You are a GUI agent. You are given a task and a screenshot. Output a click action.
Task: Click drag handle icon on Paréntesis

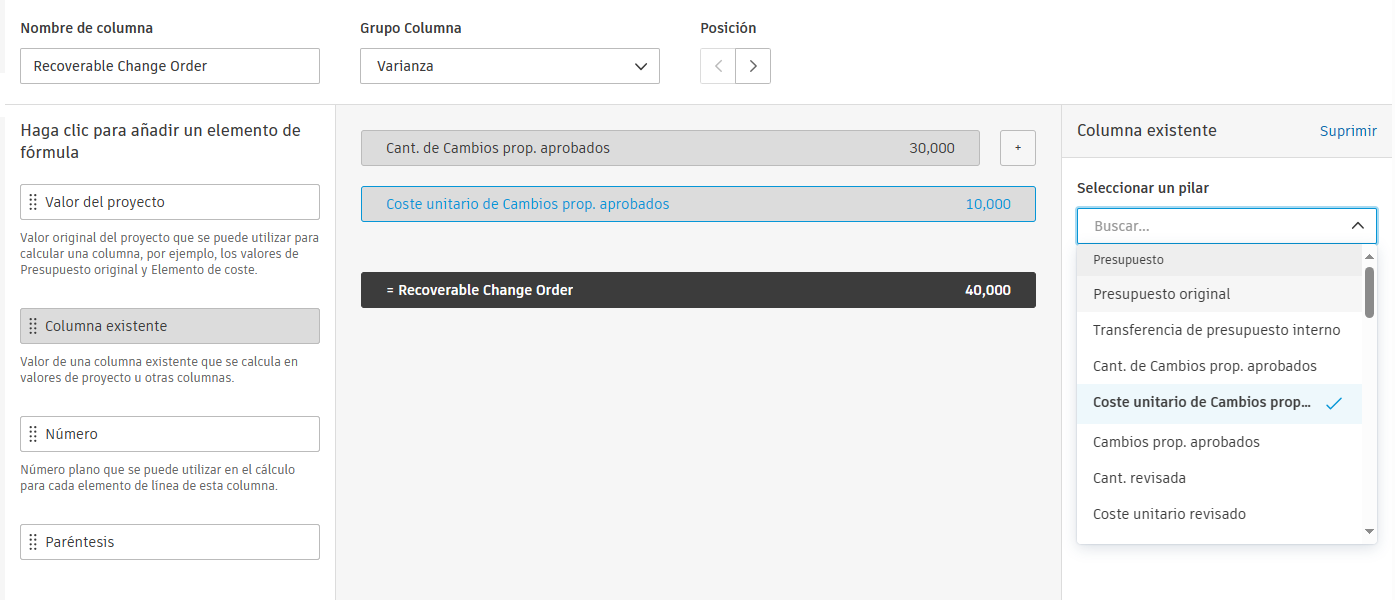tap(33, 542)
